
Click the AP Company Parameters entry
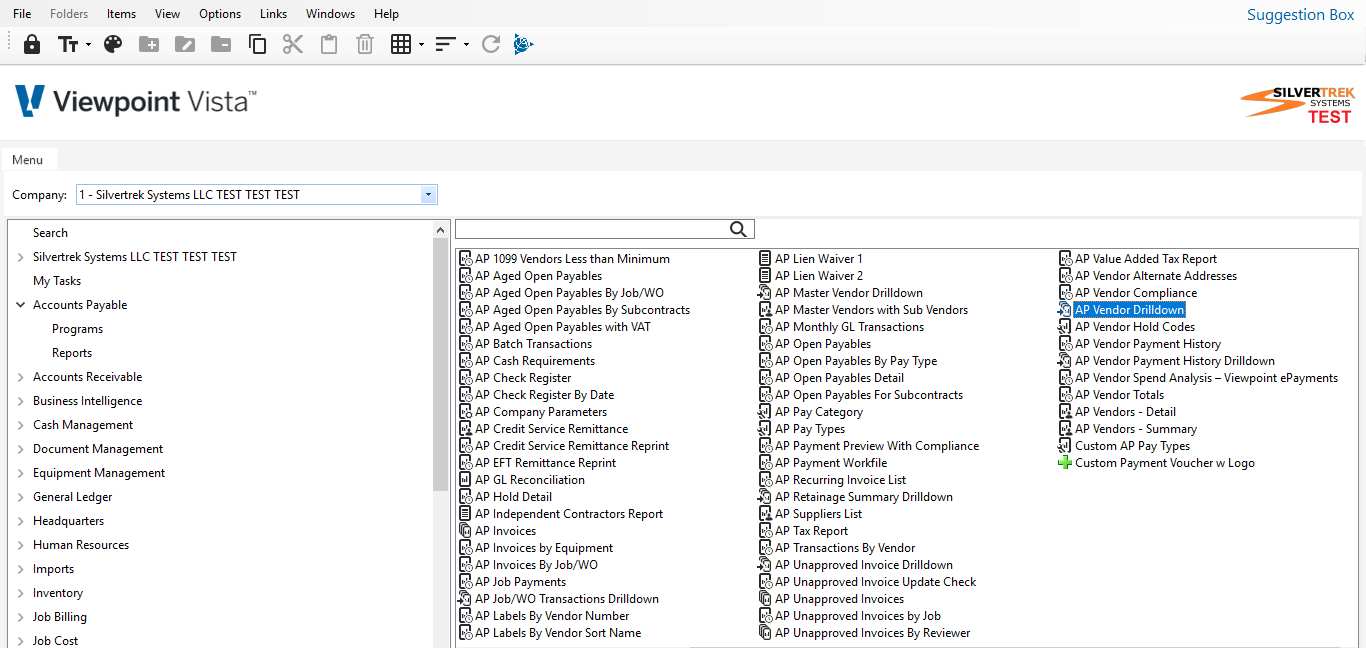[x=541, y=412]
